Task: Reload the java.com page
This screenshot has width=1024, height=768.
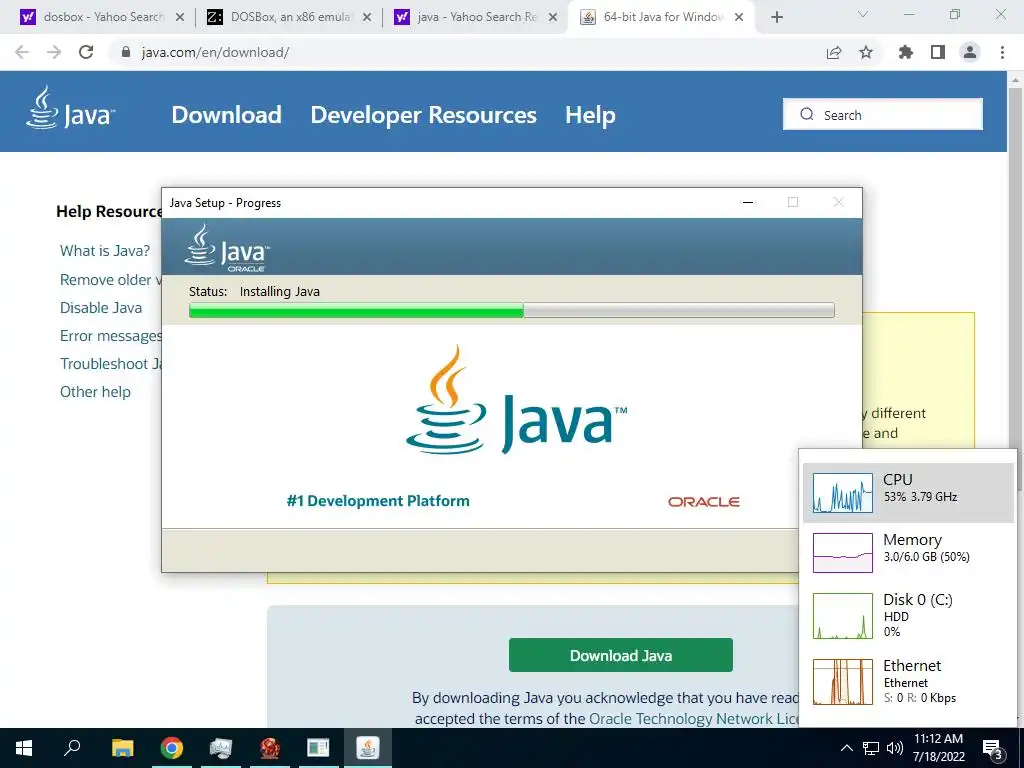Action: [x=86, y=52]
